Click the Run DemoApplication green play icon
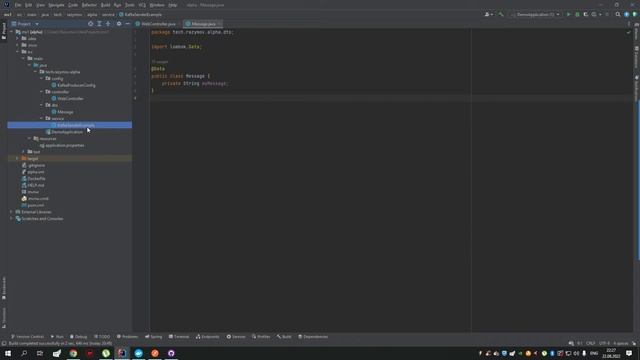The height and width of the screenshot is (360, 640). 568,14
